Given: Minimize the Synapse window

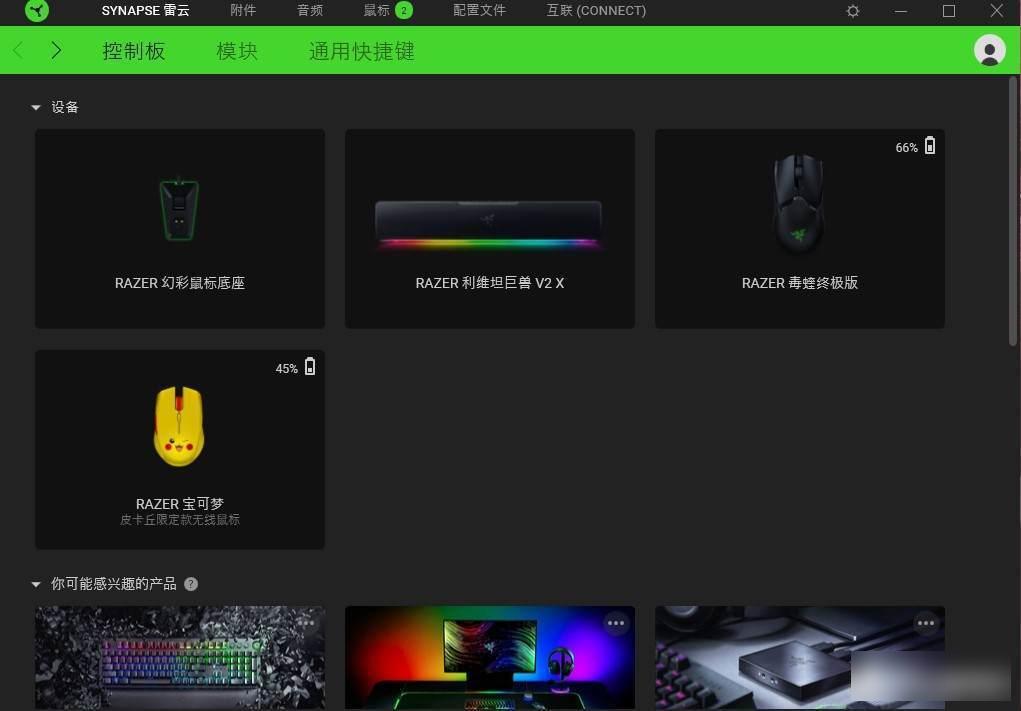Looking at the screenshot, I should [901, 11].
